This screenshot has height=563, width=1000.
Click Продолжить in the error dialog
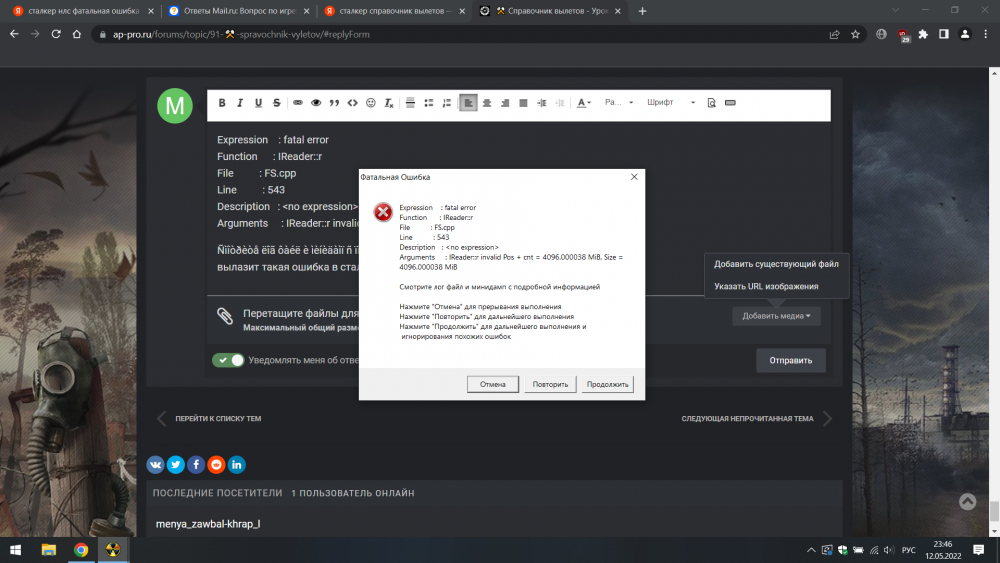click(607, 384)
